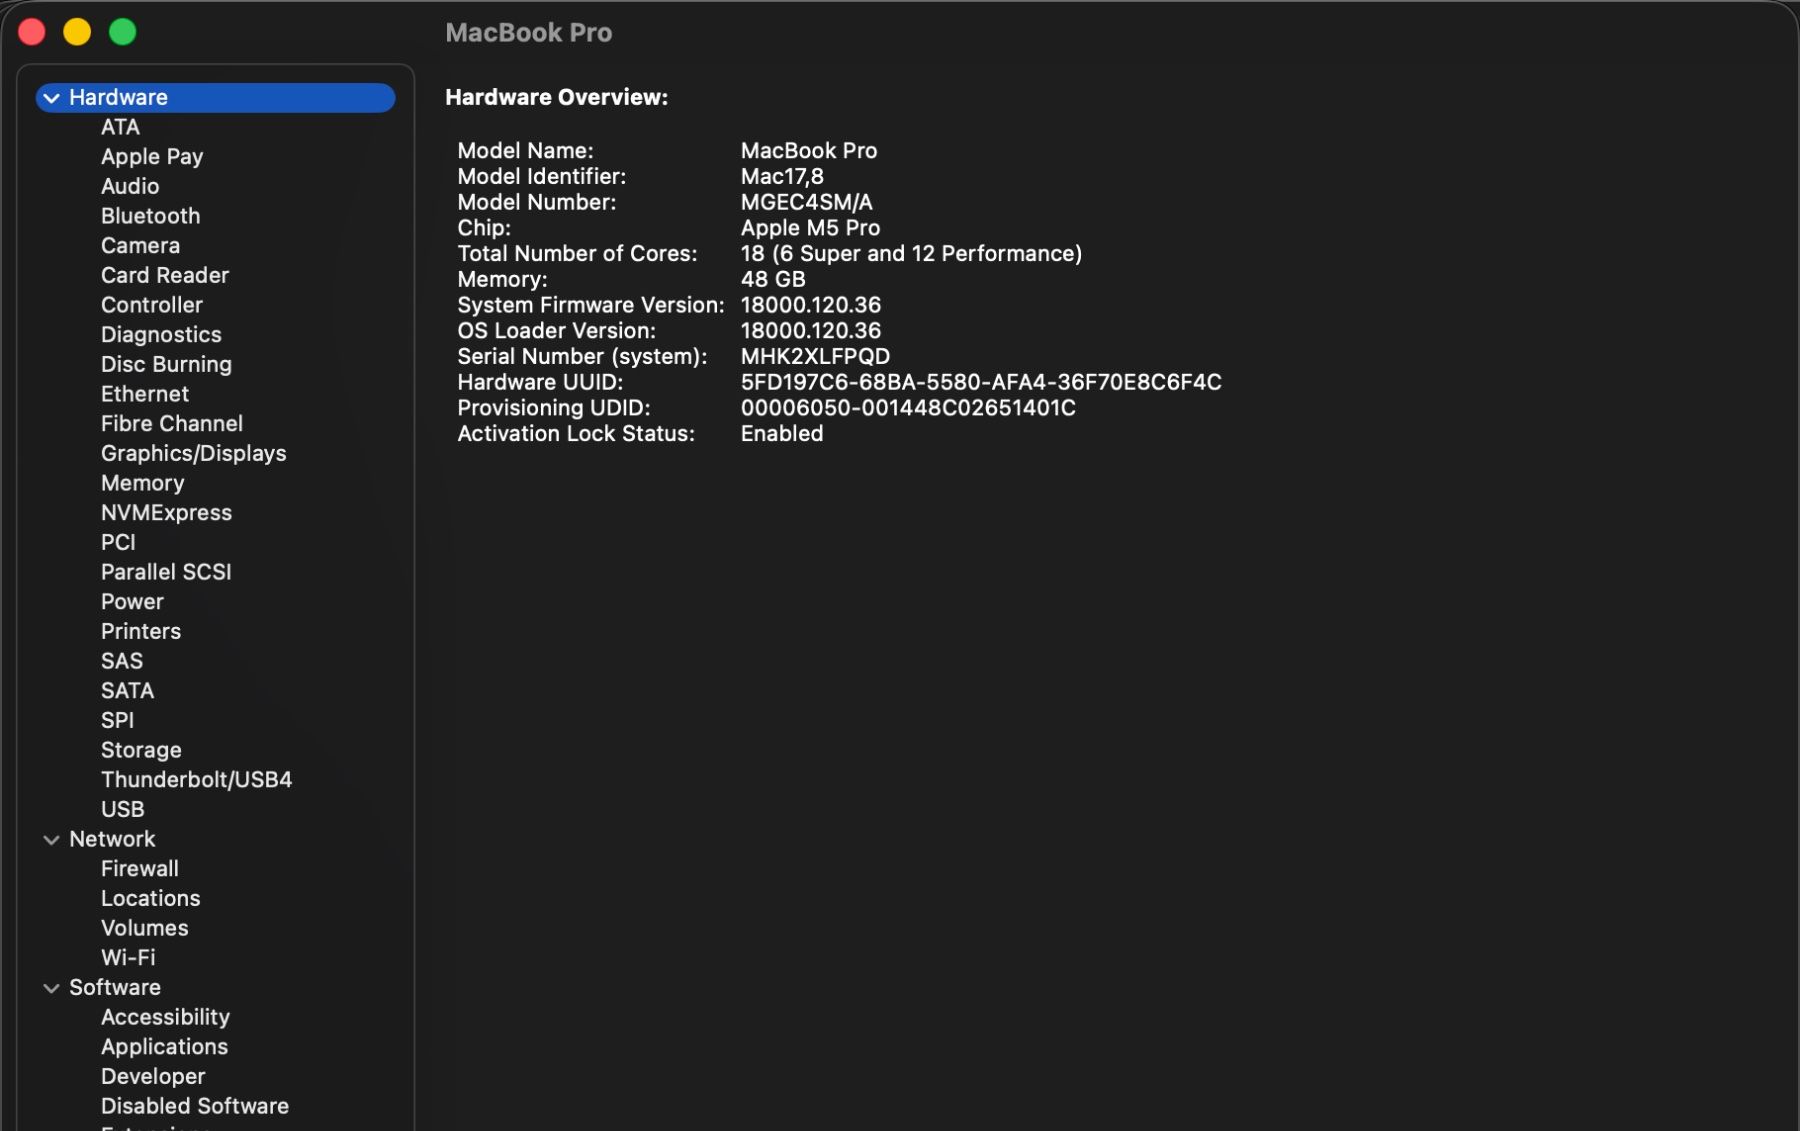
Task: Click the core count value text
Action: [911, 254]
